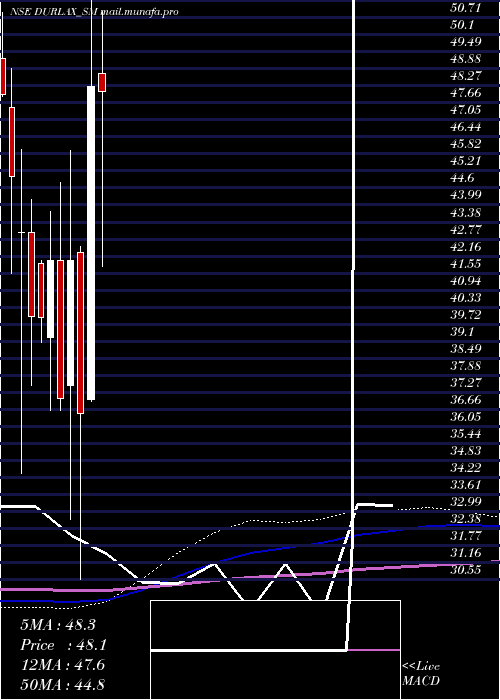Viewport: 500px width, 700px height.
Task: Click the 49.49 price axis label
Action: tap(465, 42)
